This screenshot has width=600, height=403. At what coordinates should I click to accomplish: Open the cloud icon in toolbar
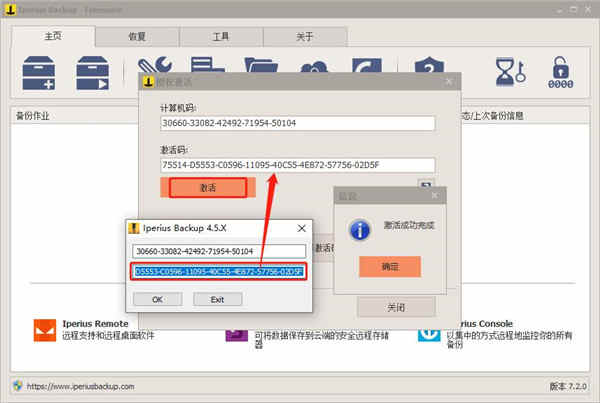pyautogui.click(x=314, y=66)
